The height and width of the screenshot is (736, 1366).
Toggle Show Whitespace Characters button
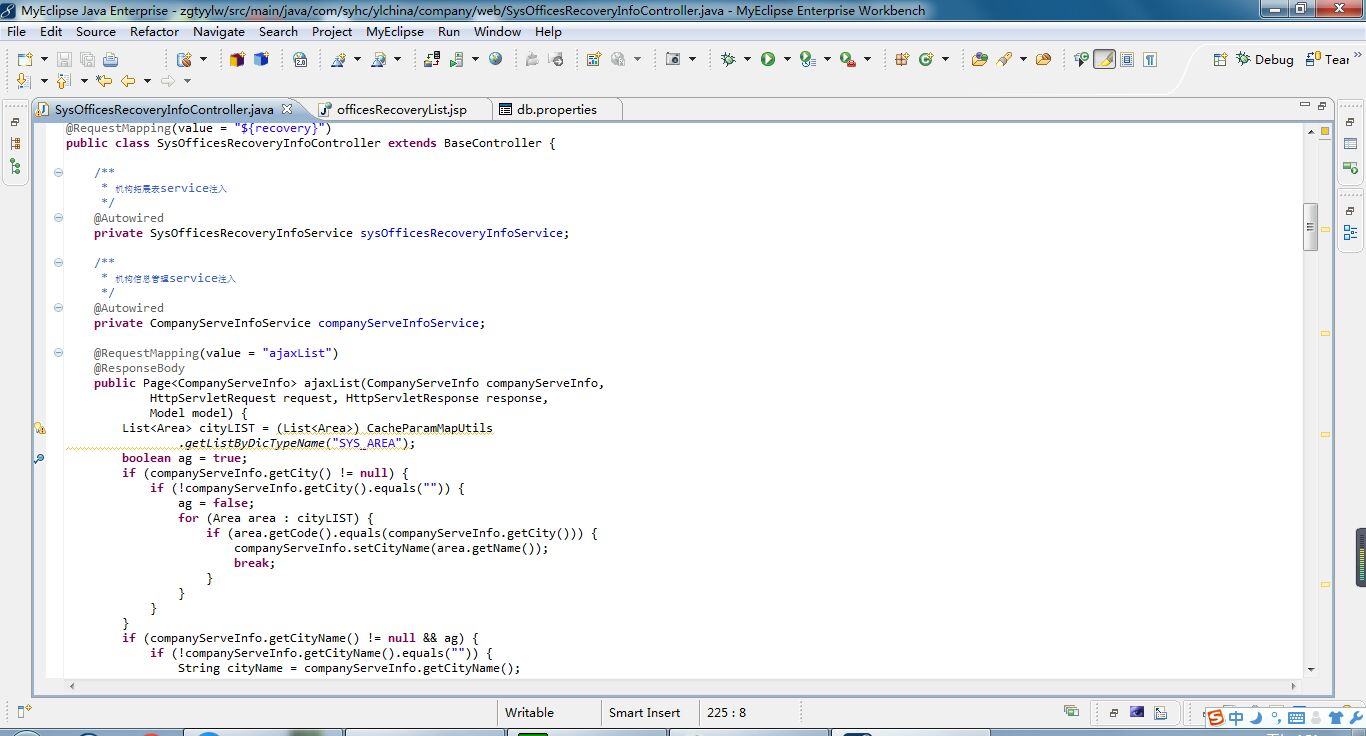coord(1150,60)
